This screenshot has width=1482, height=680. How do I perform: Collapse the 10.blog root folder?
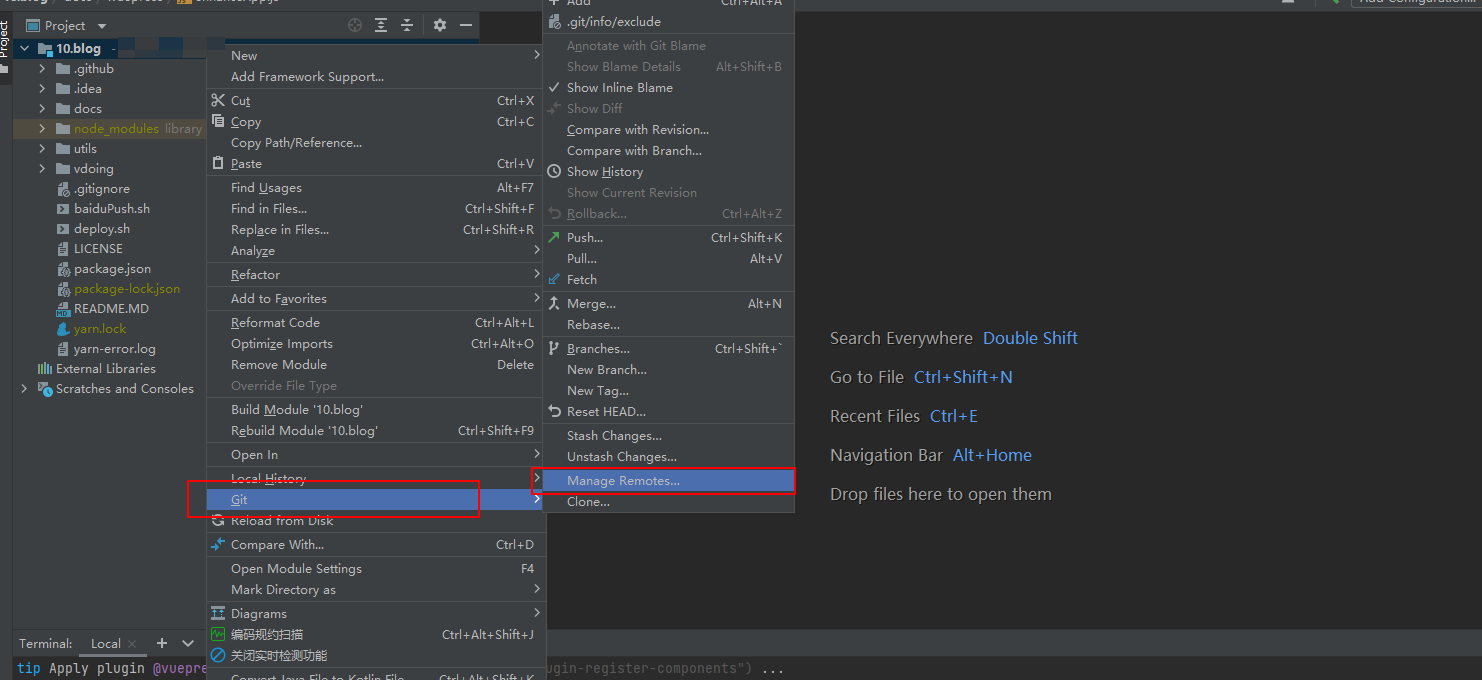[25, 48]
